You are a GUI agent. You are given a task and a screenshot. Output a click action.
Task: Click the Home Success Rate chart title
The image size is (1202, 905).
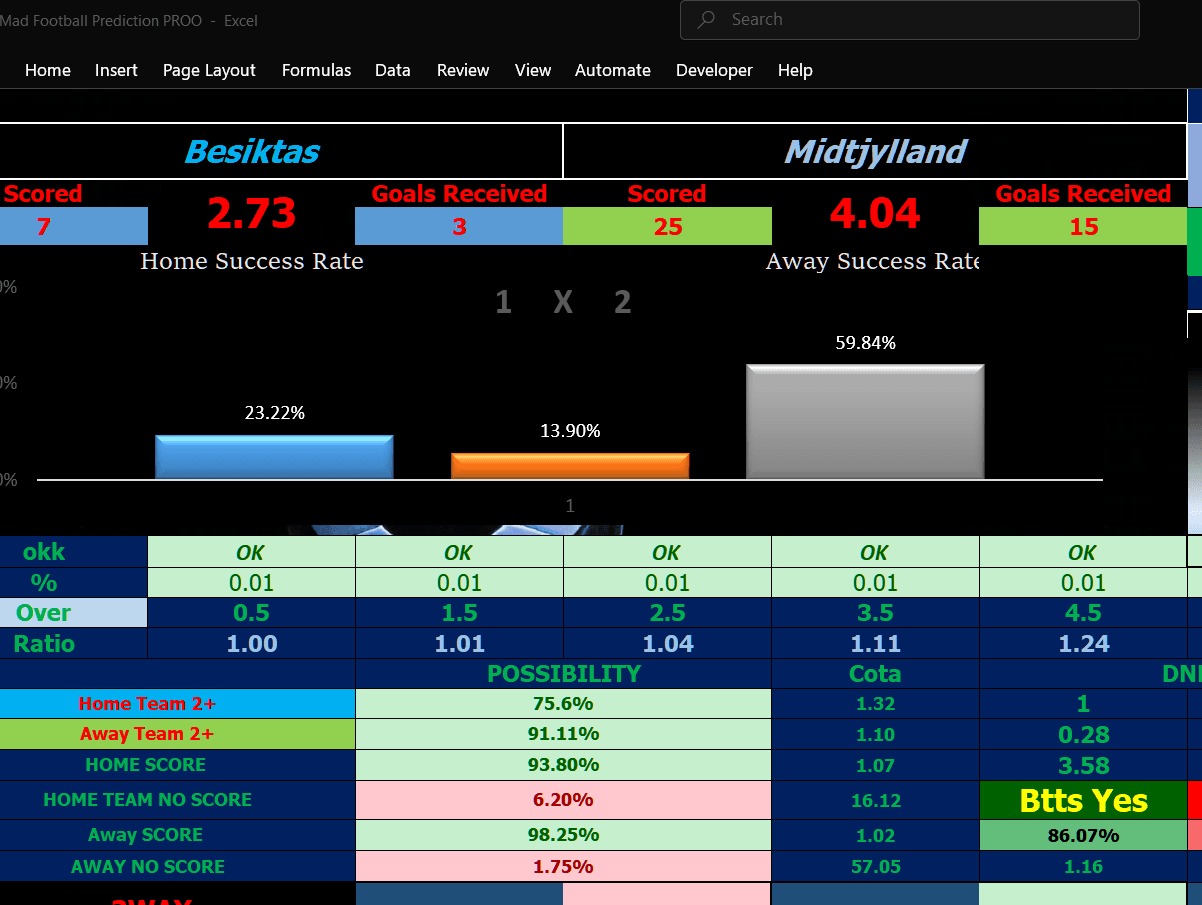252,262
